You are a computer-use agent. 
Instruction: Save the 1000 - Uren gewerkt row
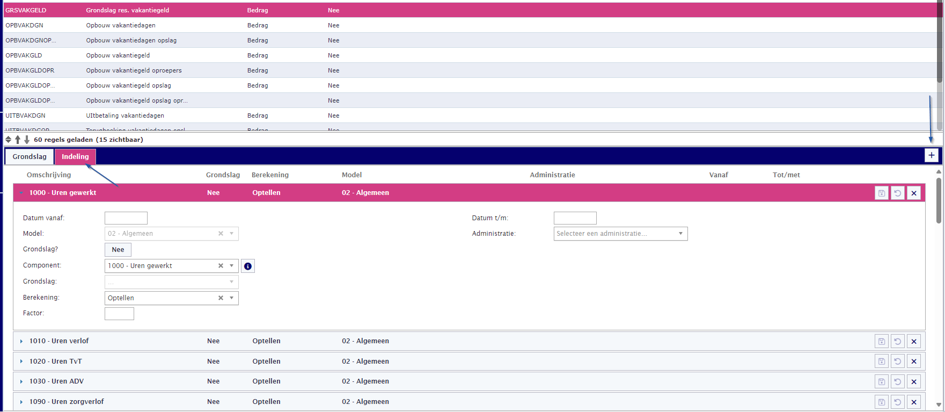coord(881,193)
